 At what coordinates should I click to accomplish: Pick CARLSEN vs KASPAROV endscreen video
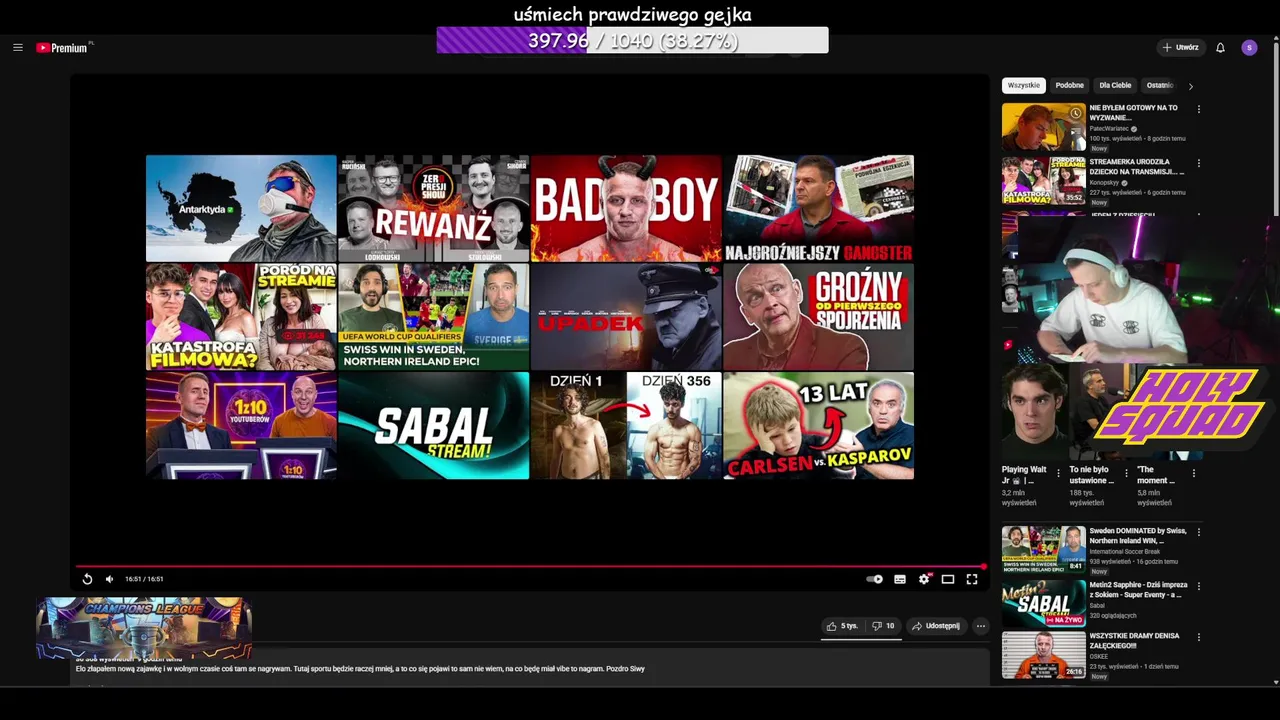point(818,425)
